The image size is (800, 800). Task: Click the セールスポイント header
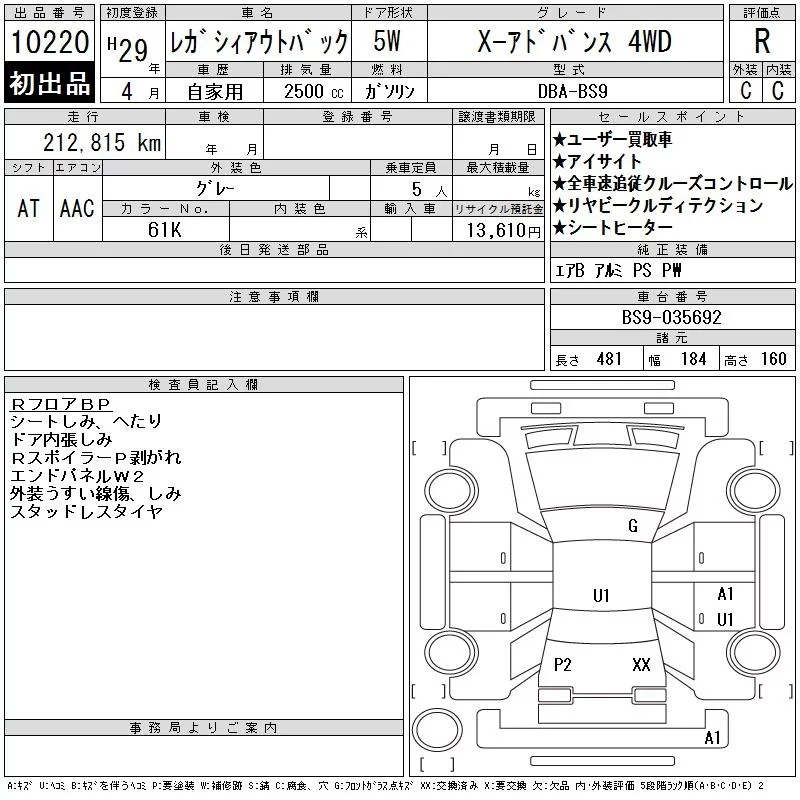pos(672,117)
